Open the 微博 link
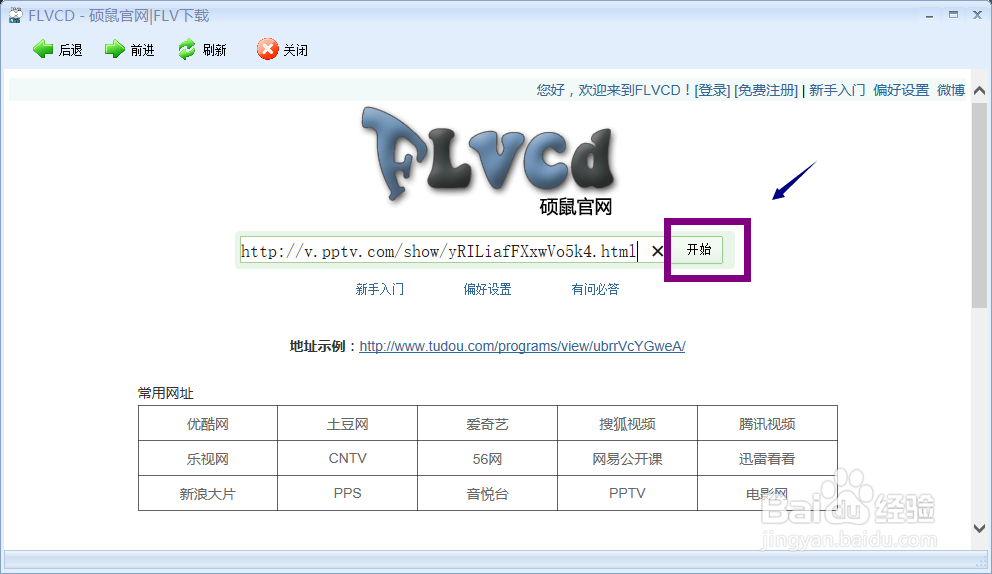This screenshot has width=992, height=574. tap(951, 90)
